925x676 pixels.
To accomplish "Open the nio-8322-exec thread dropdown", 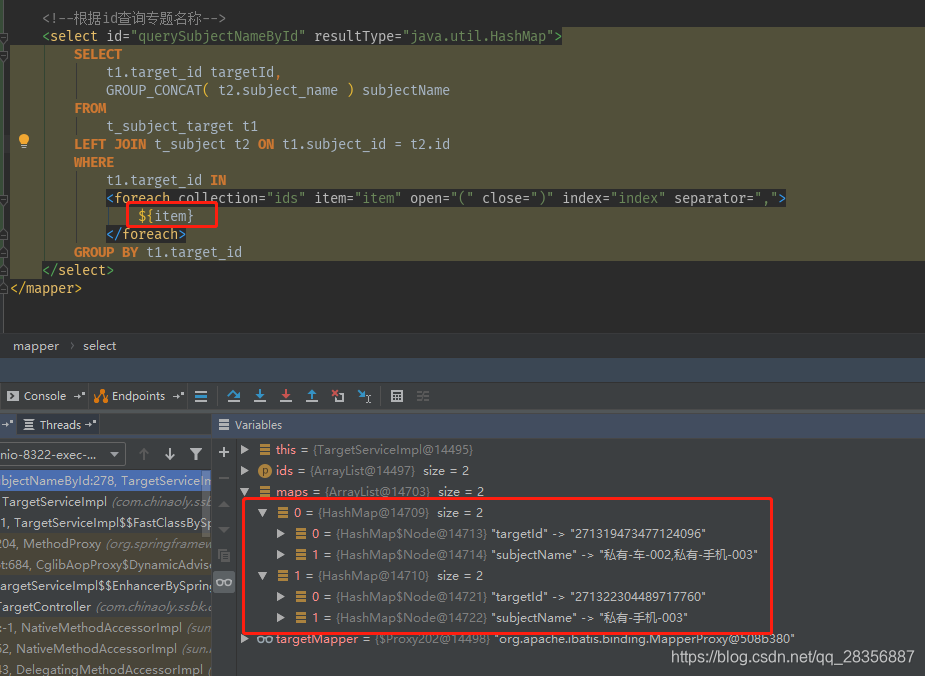I will [63, 455].
